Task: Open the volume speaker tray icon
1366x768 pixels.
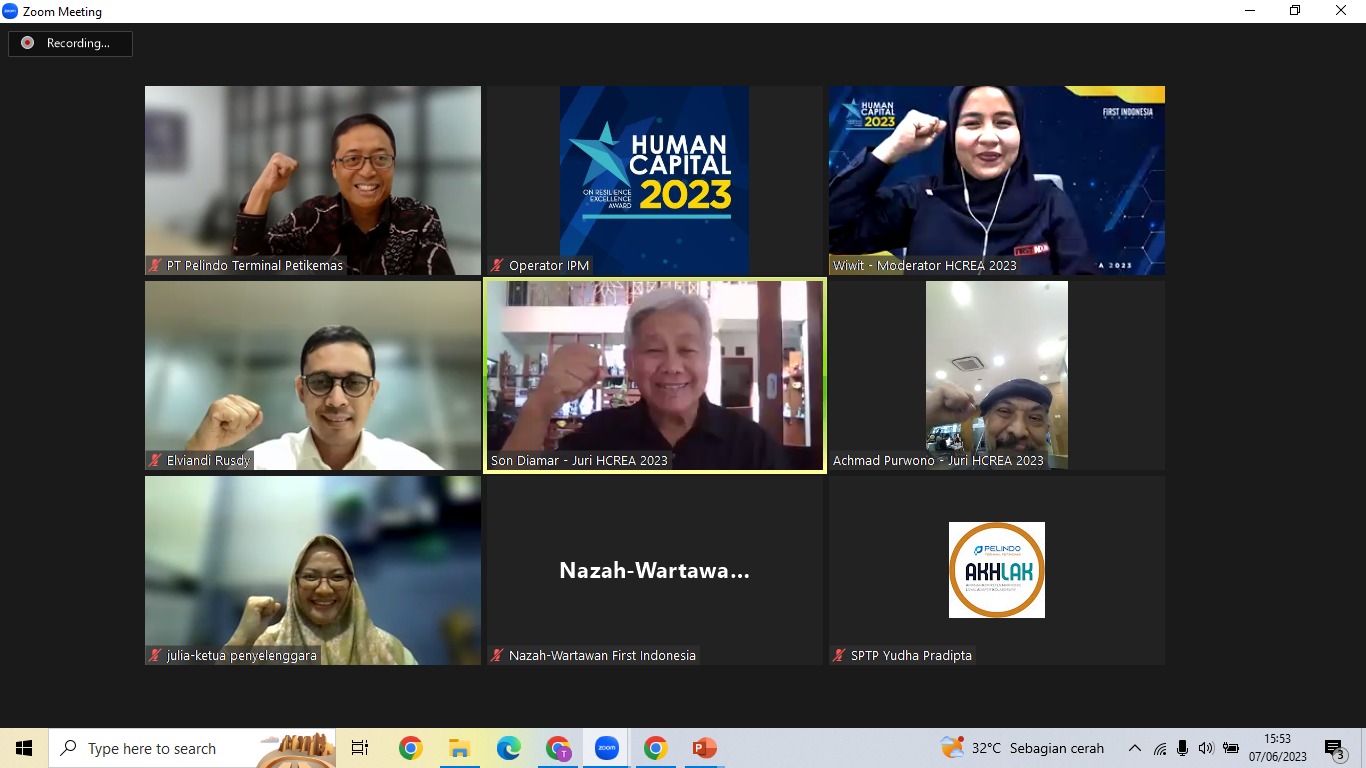Action: click(x=1206, y=748)
